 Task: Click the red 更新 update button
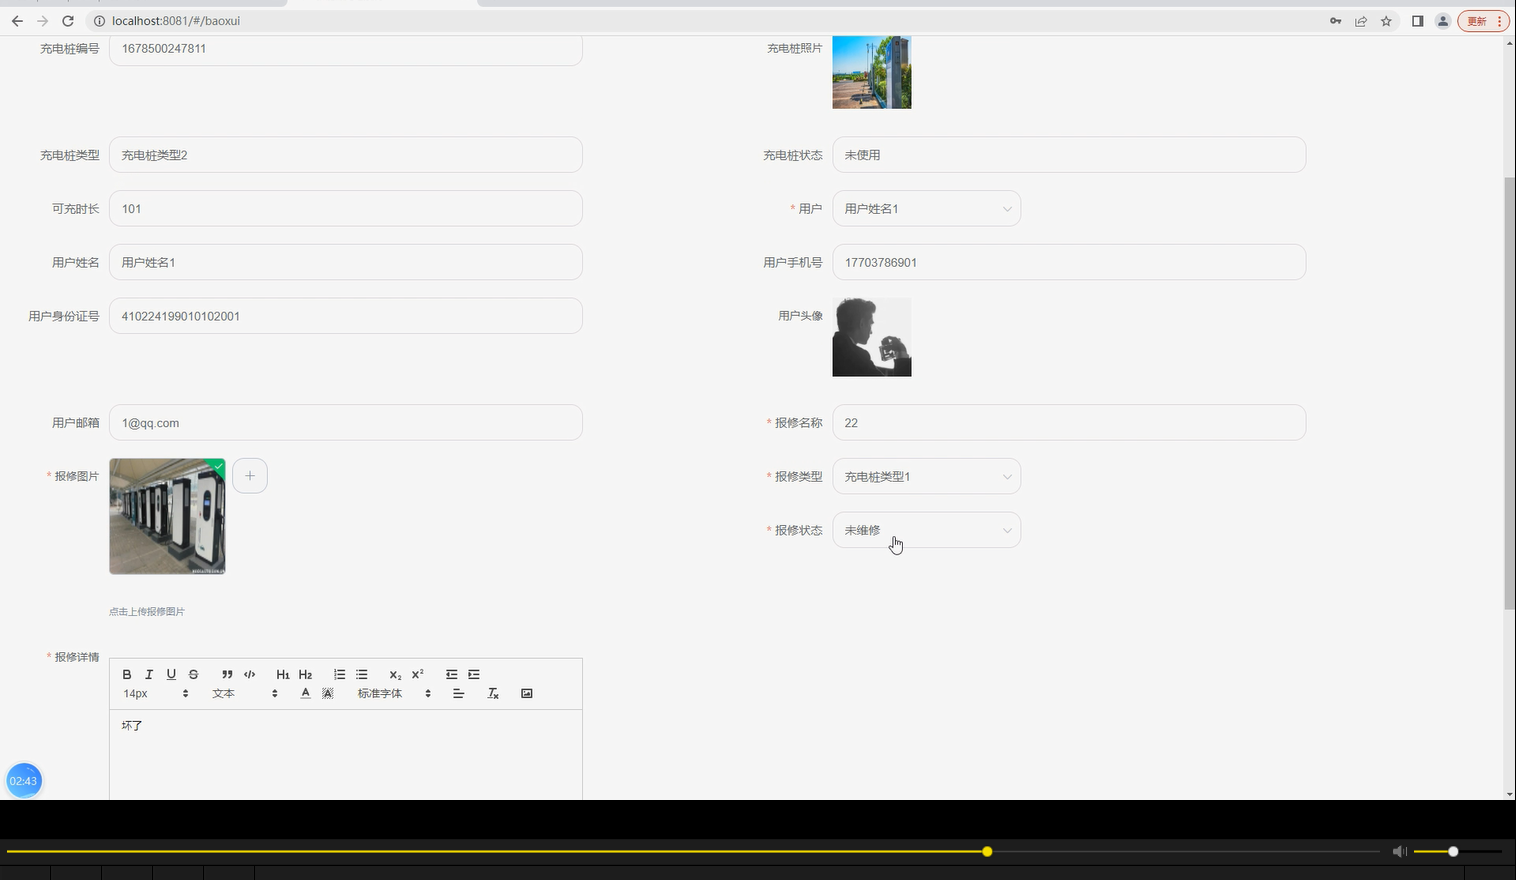click(1478, 20)
